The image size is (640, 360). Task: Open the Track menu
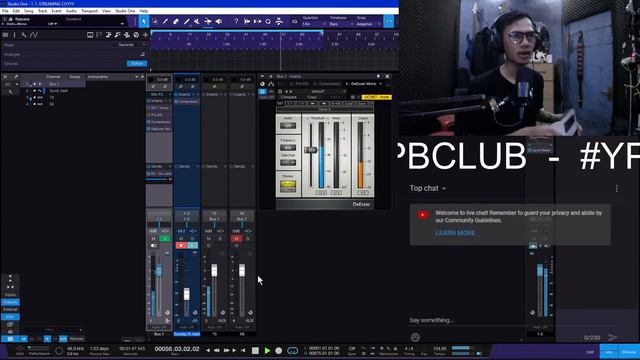pyautogui.click(x=42, y=11)
